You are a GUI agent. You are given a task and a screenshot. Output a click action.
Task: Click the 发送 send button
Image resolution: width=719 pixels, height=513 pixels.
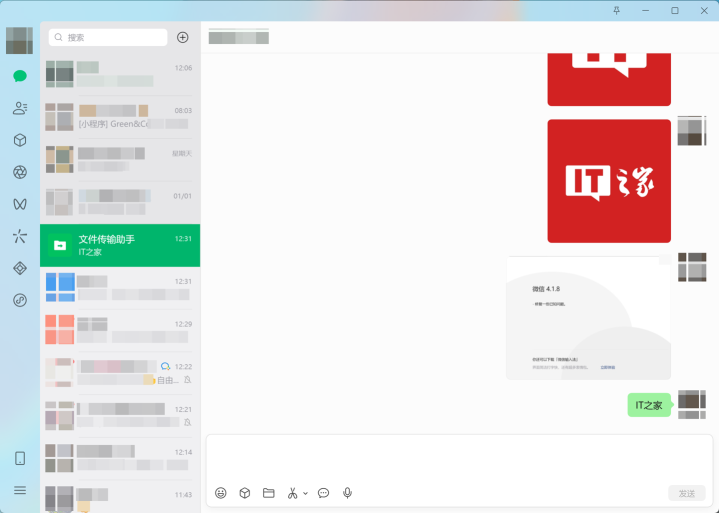point(686,494)
